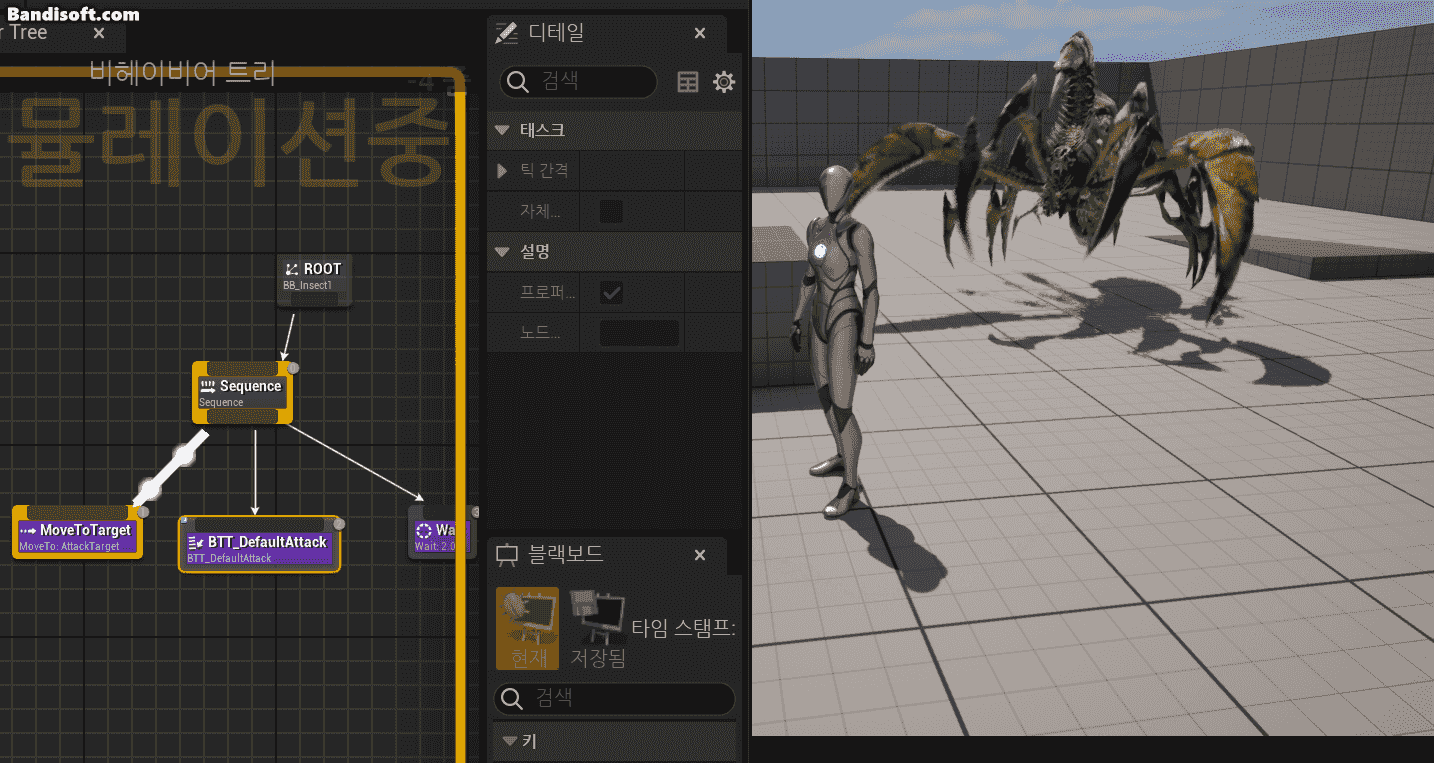Switch blackboard to 저장됨 values
This screenshot has width=1434, height=763.
(x=598, y=628)
